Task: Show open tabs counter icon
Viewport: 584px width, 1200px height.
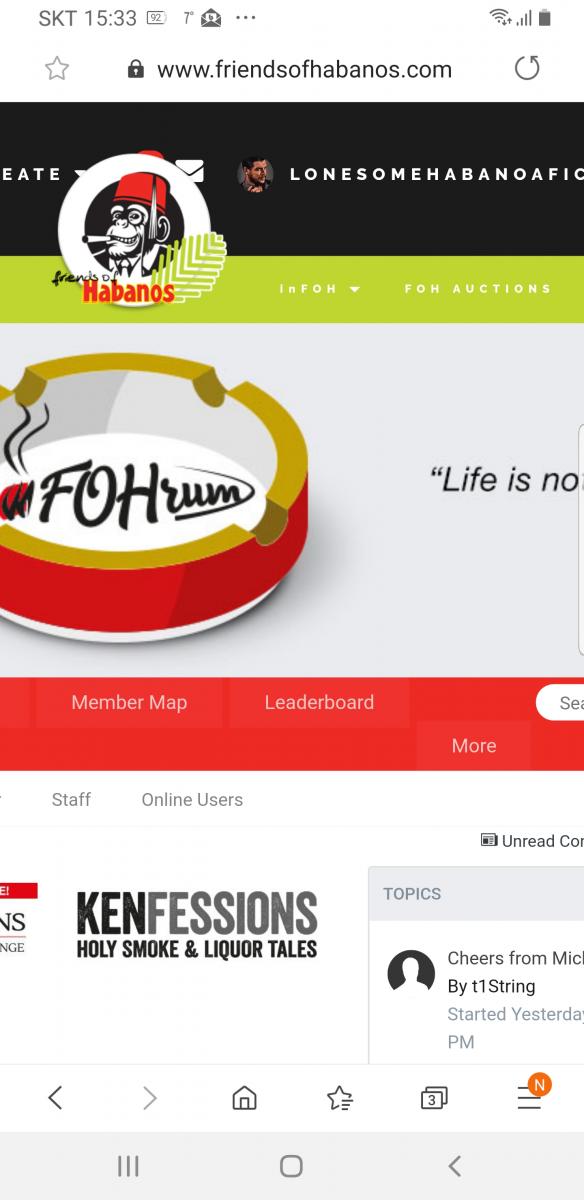Action: click(x=434, y=1098)
